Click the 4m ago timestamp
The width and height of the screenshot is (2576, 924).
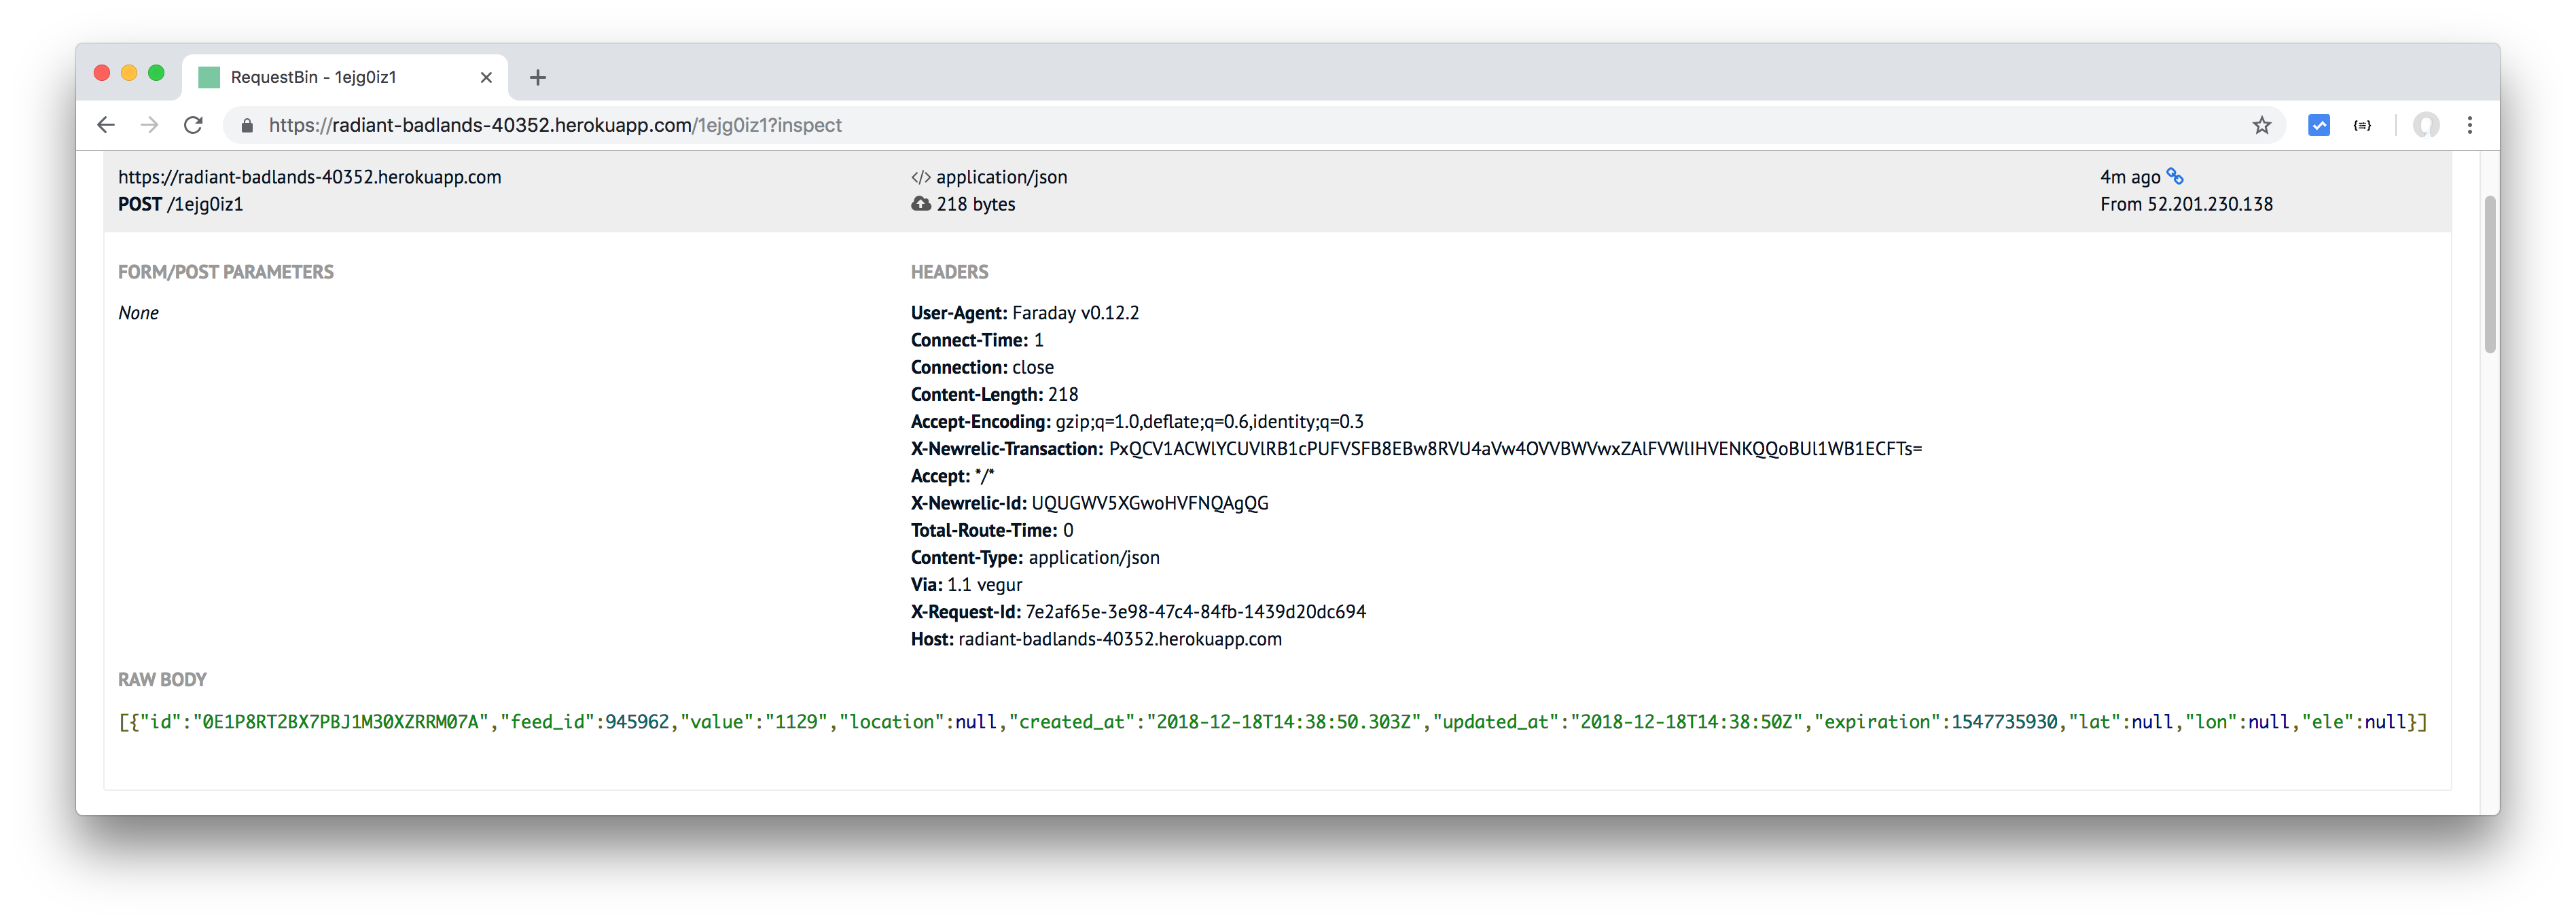point(2130,177)
